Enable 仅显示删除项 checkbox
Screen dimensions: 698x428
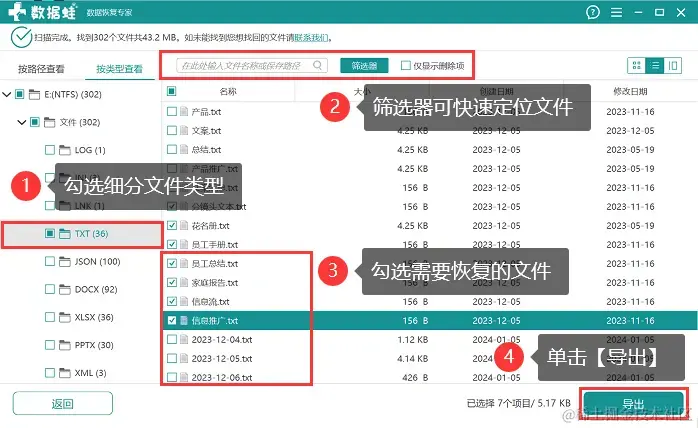click(406, 65)
